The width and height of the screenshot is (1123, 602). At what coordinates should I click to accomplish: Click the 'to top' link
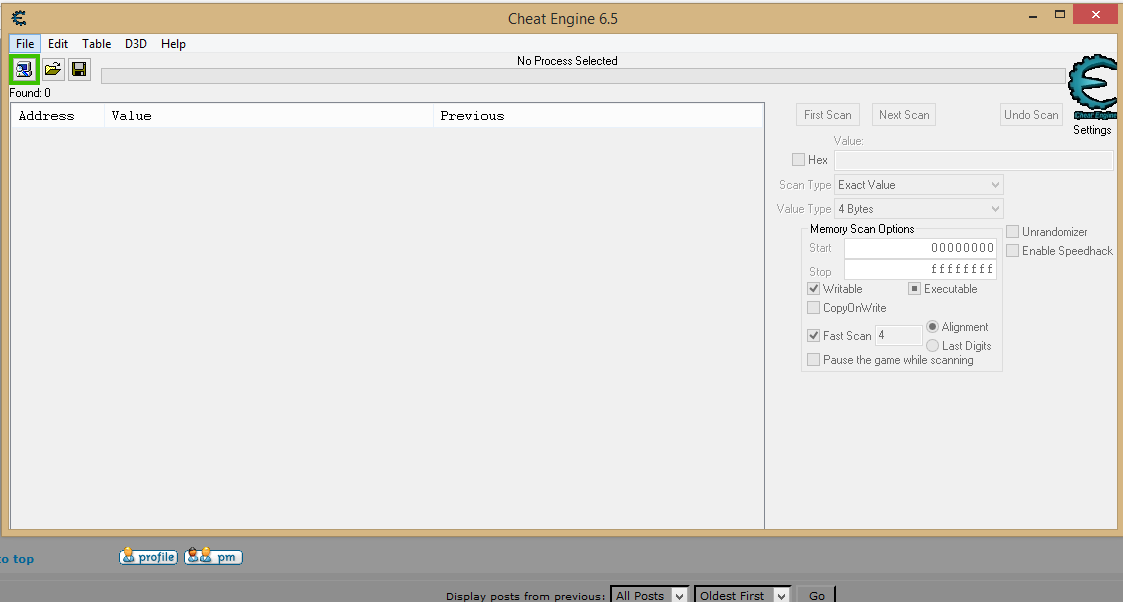pyautogui.click(x=16, y=559)
